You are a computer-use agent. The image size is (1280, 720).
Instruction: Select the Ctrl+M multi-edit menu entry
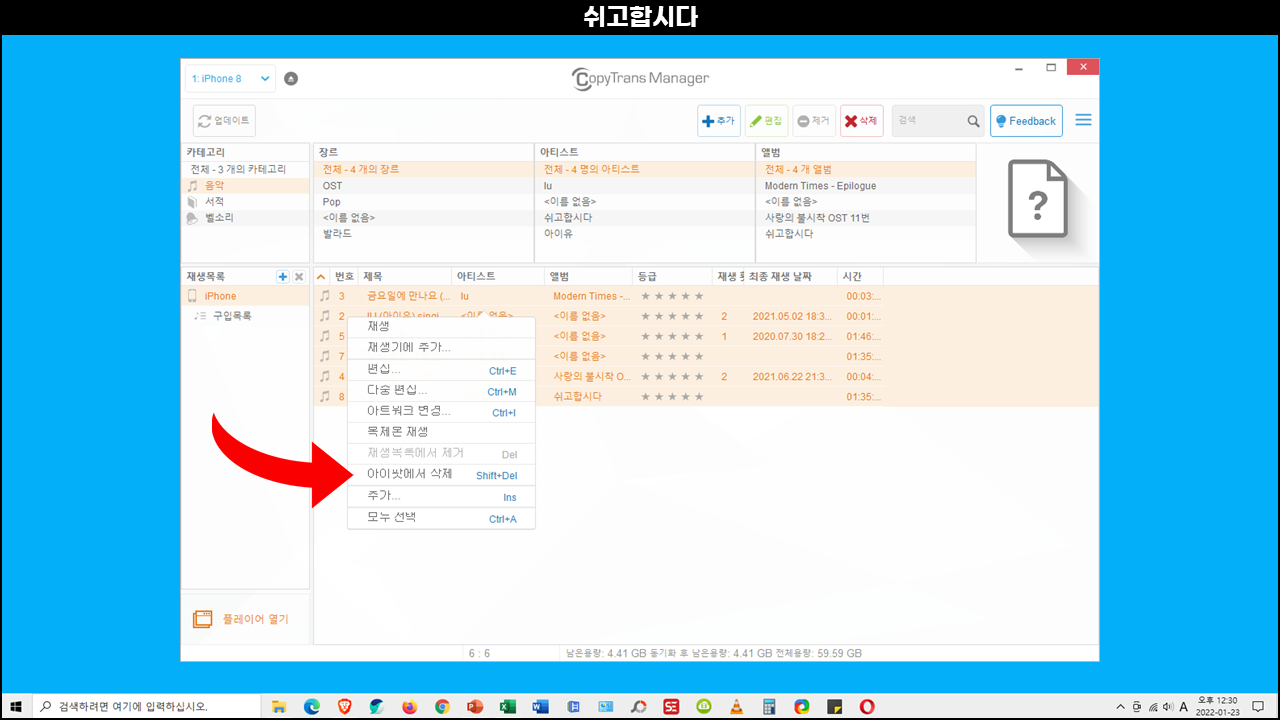441,391
